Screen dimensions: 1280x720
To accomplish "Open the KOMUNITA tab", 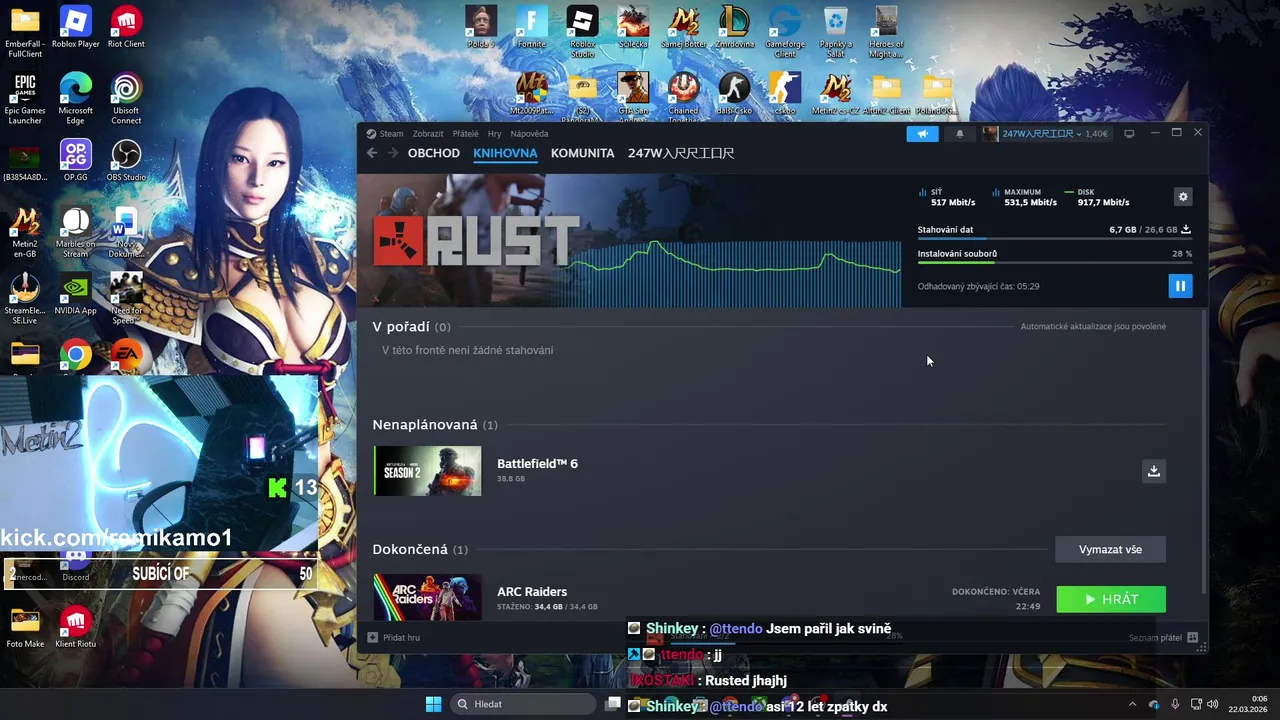I will (x=583, y=153).
